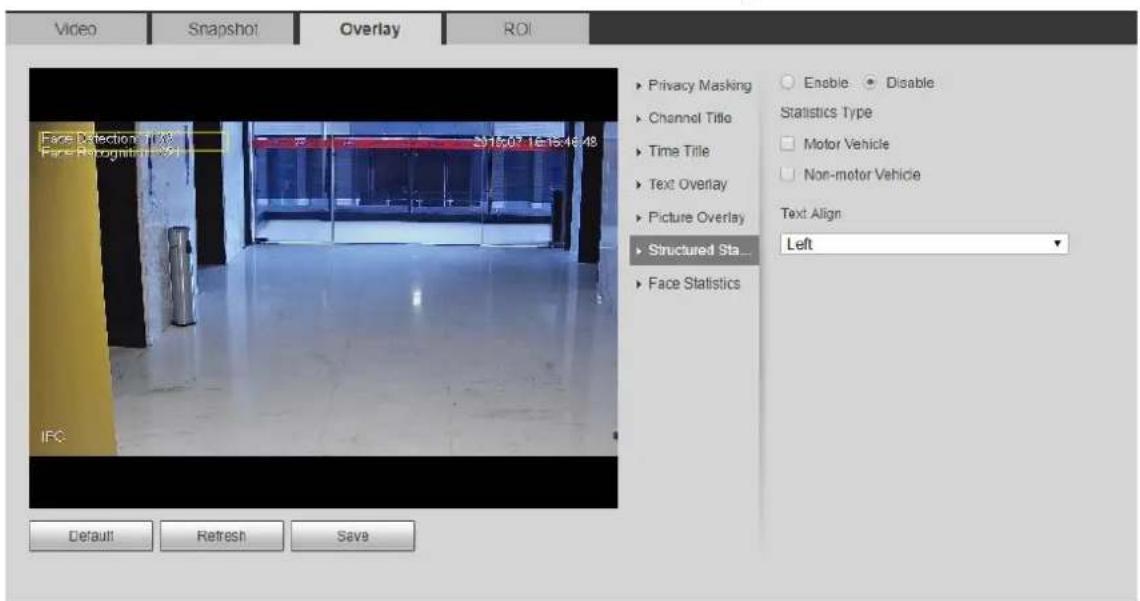Check the Motor Vehicle checkbox
The width and height of the screenshot is (1140, 601).
[787, 143]
